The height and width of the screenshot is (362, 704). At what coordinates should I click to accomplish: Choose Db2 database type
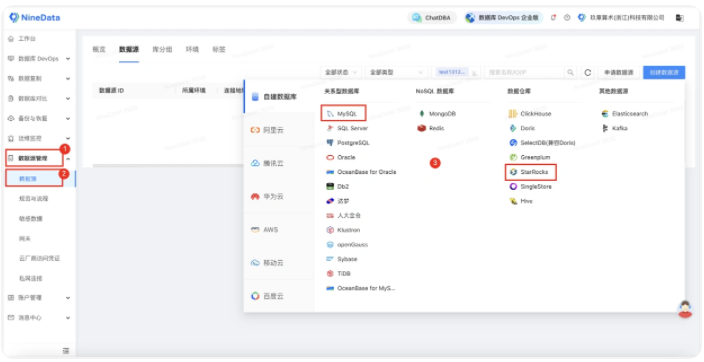point(338,186)
